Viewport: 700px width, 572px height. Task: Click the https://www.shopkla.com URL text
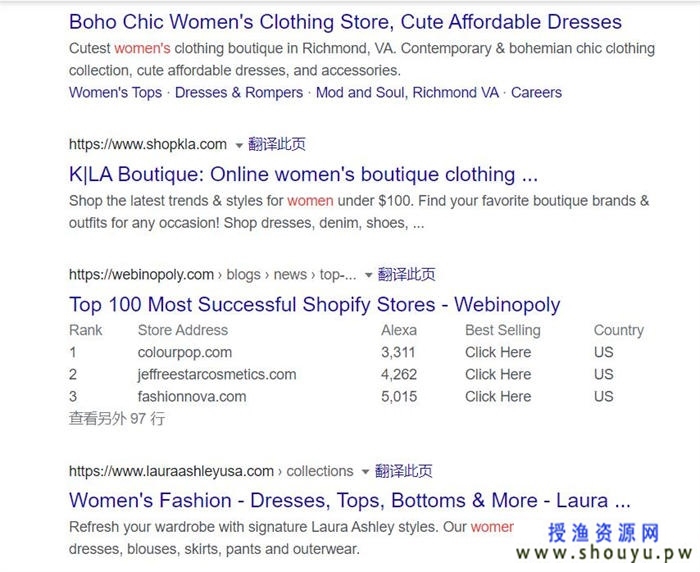tap(148, 145)
